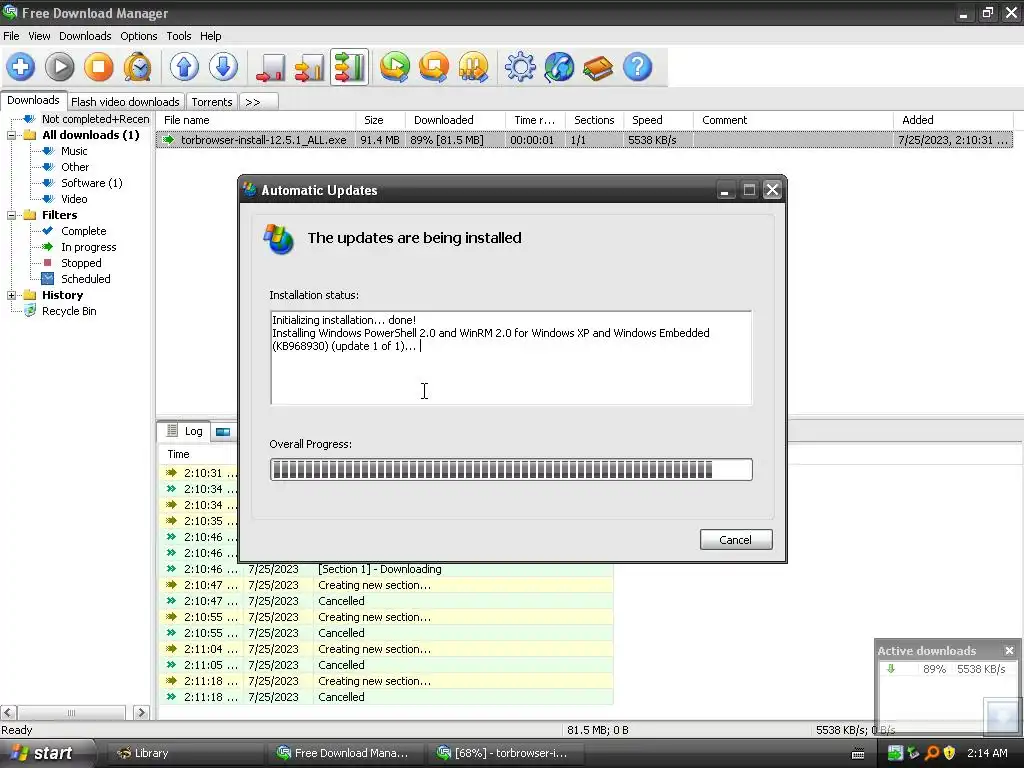Image resolution: width=1024 pixels, height=768 pixels.
Task: Sort by the Speed column header
Action: pos(658,120)
